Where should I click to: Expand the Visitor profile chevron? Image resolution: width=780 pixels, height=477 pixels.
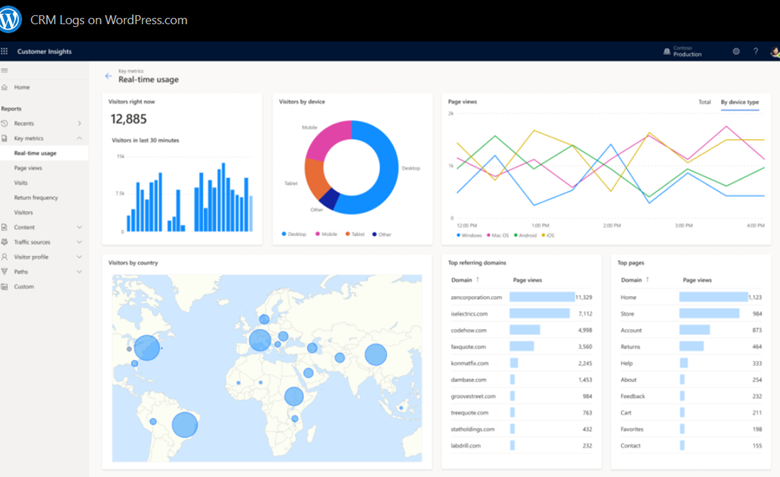tap(79, 257)
